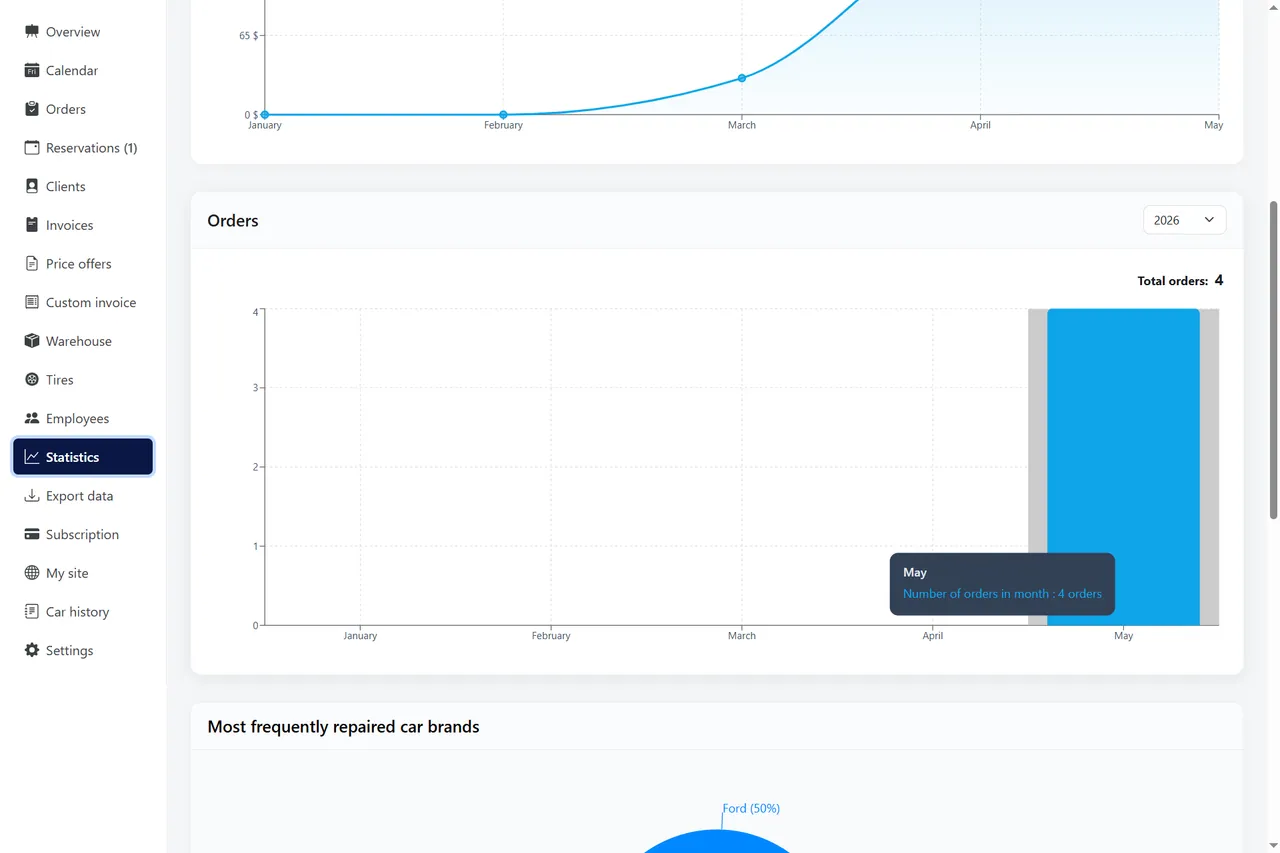Open the Tires section
Viewport: 1280px width, 853px height.
pos(83,380)
